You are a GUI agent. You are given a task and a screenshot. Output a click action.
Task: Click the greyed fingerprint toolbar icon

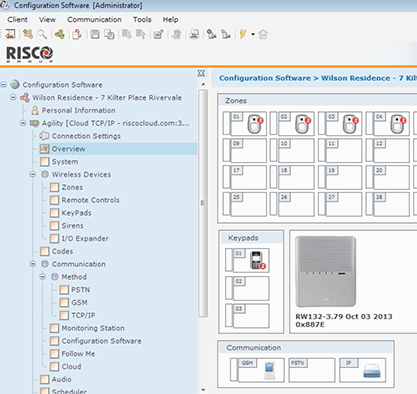click(177, 34)
